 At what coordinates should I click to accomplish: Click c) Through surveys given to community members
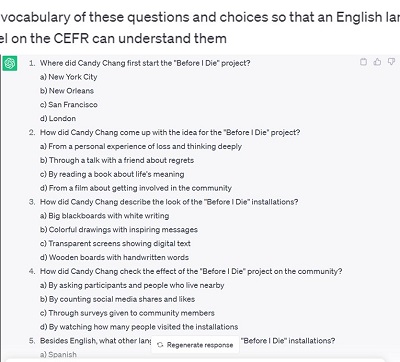127,313
